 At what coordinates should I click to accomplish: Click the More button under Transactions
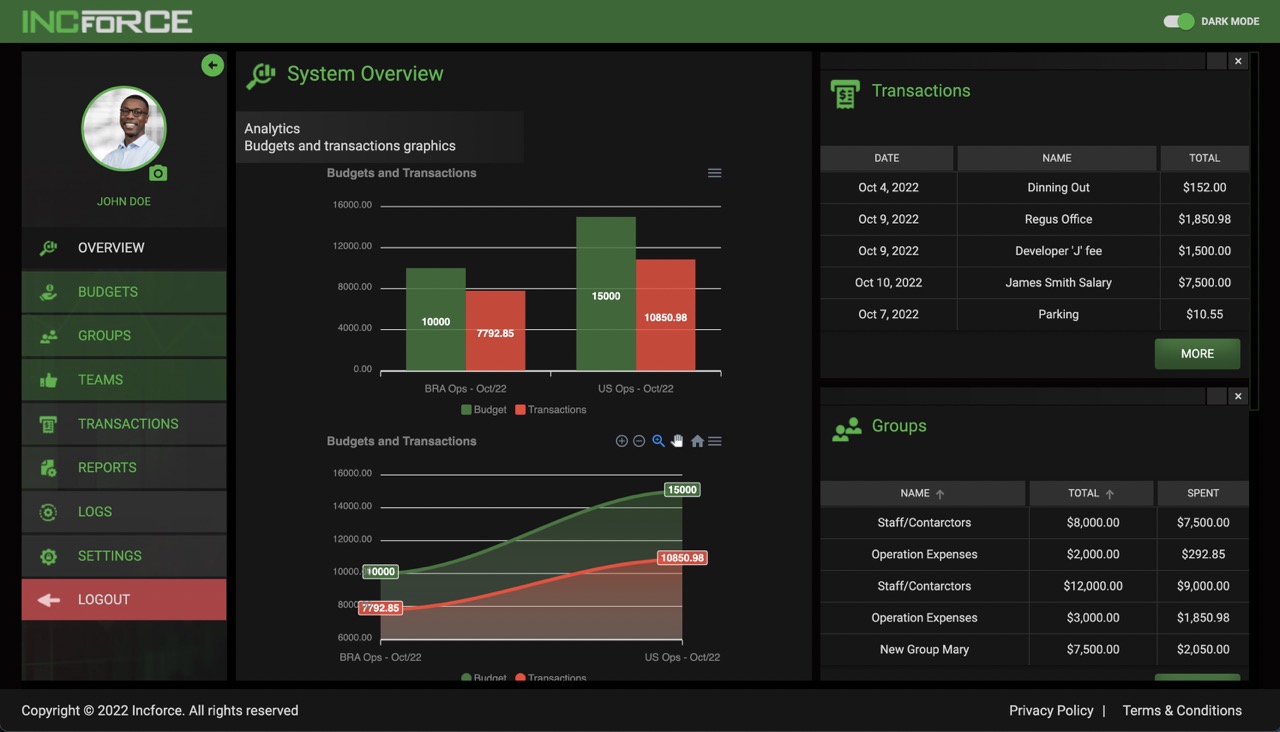click(1197, 354)
